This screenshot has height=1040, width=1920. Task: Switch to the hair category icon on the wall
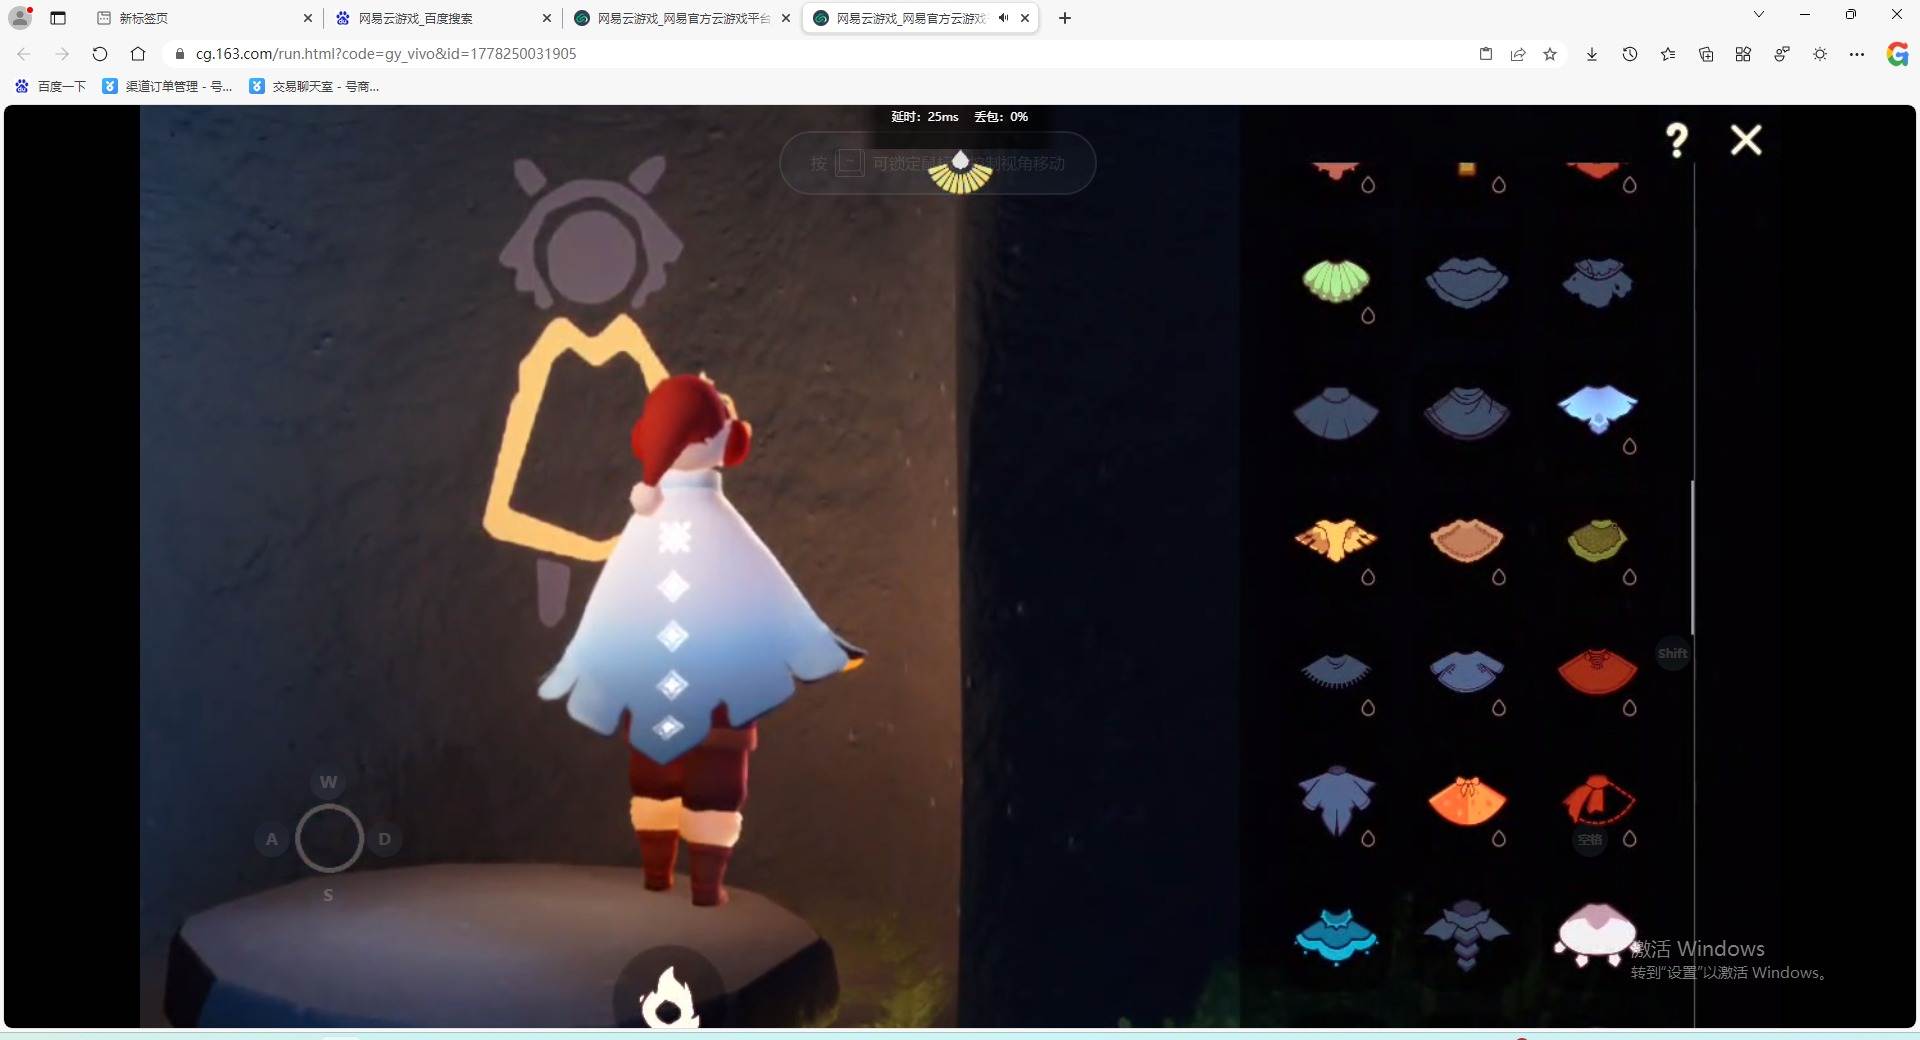pyautogui.click(x=591, y=233)
